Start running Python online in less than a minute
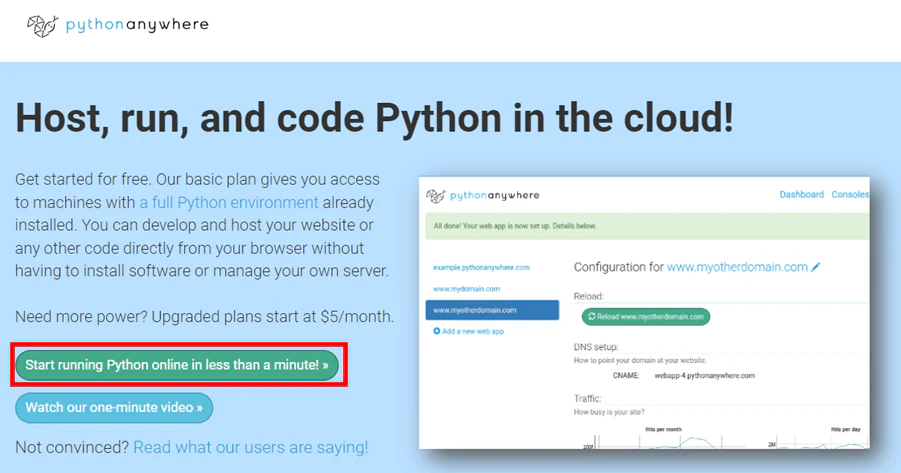The width and height of the screenshot is (901, 473). click(x=177, y=365)
